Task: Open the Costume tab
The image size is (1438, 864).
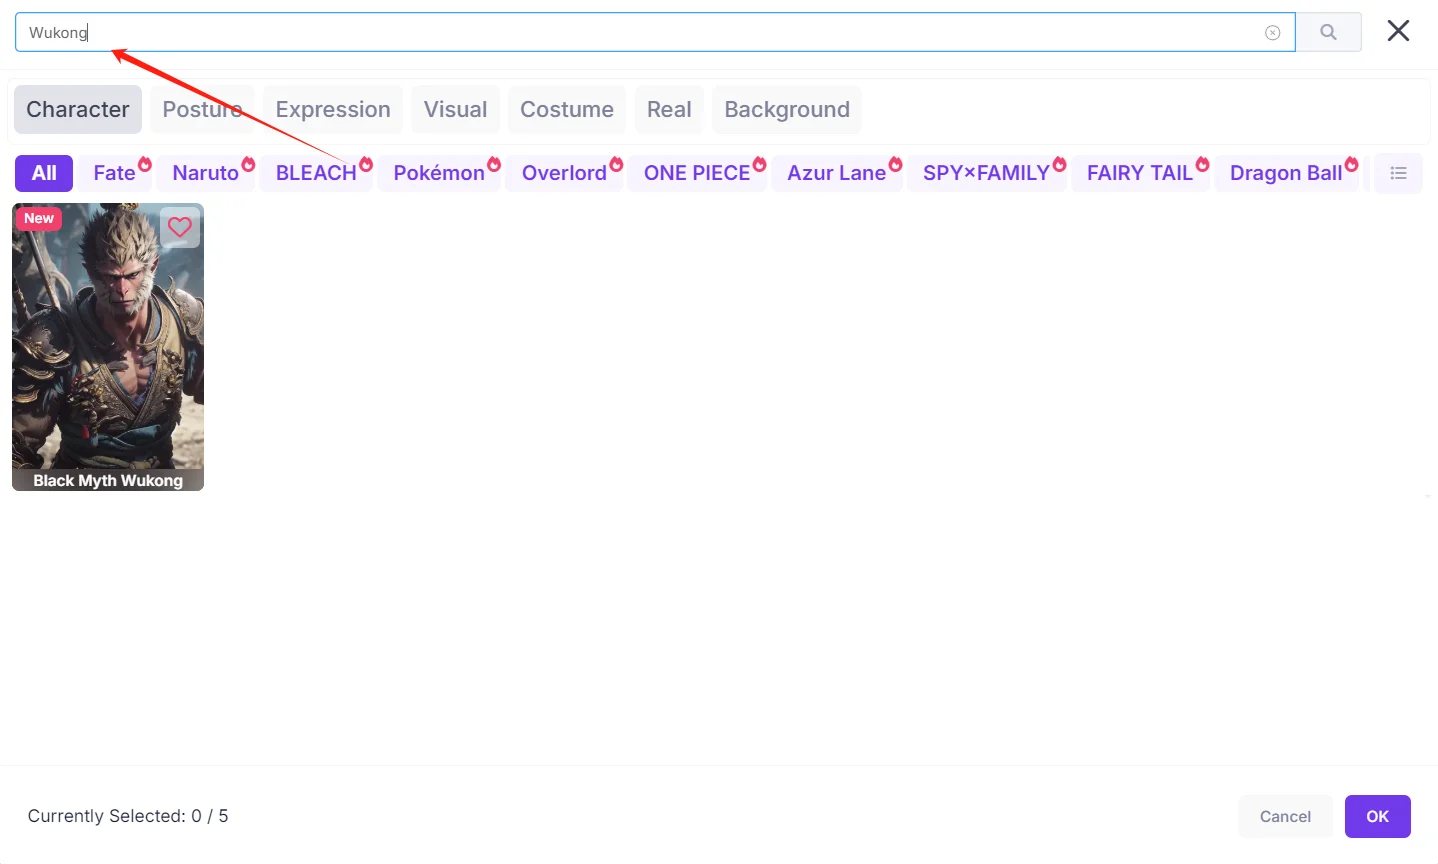Action: (567, 109)
